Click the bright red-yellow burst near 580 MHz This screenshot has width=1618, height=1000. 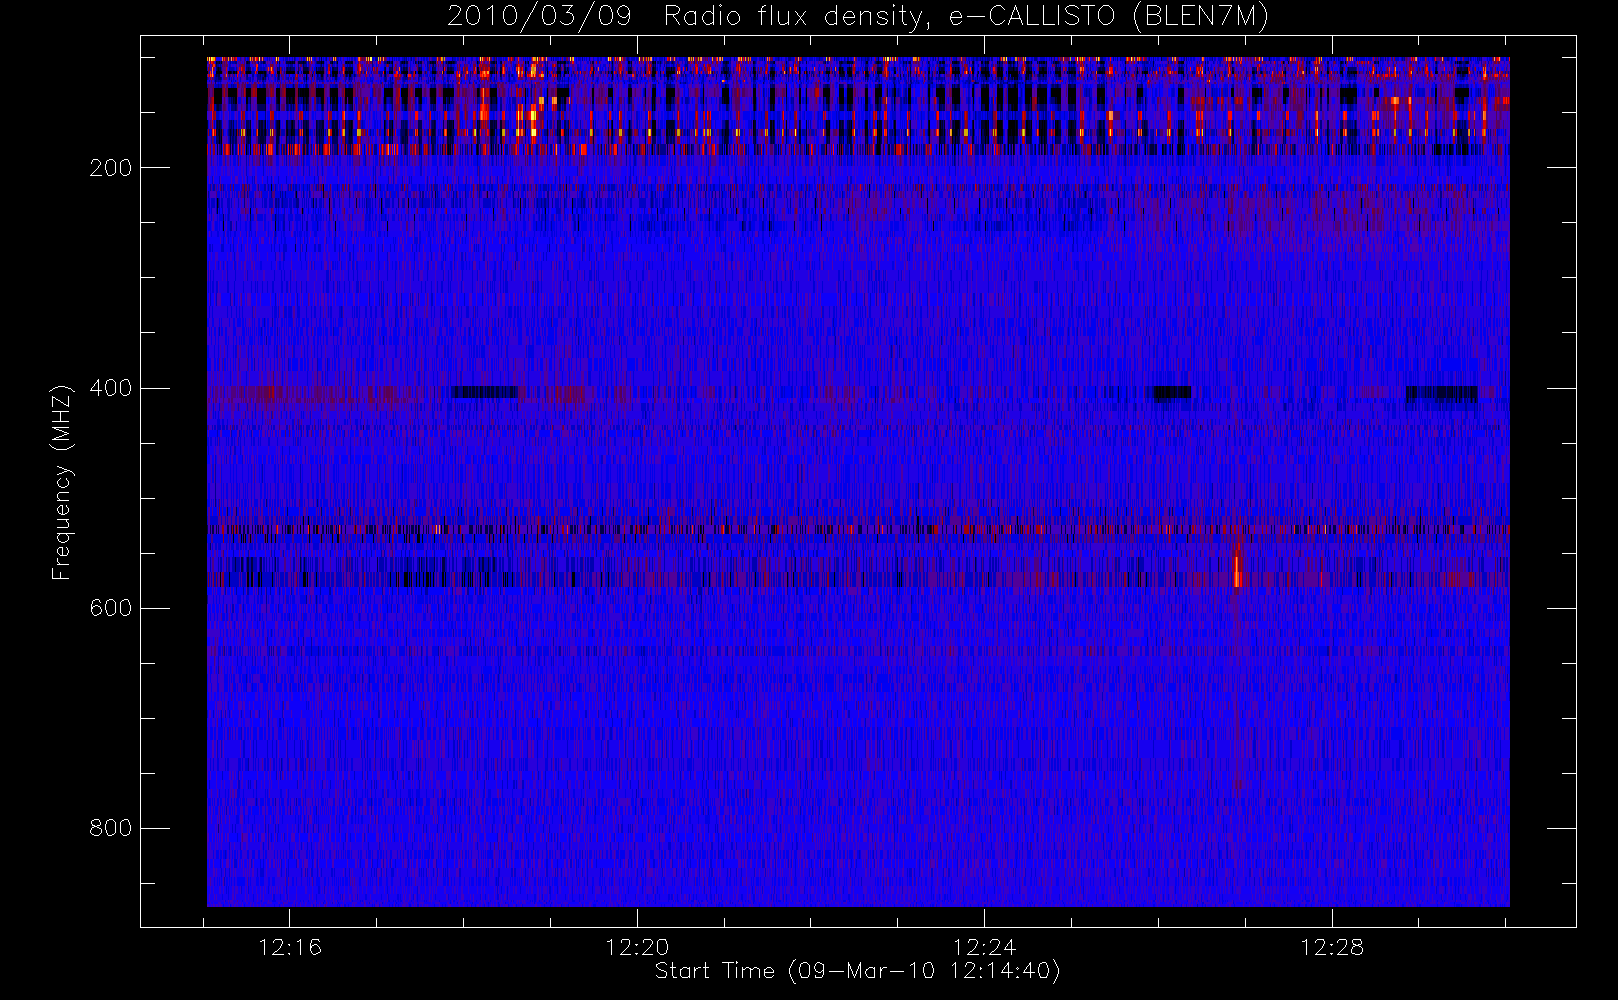tap(1237, 570)
